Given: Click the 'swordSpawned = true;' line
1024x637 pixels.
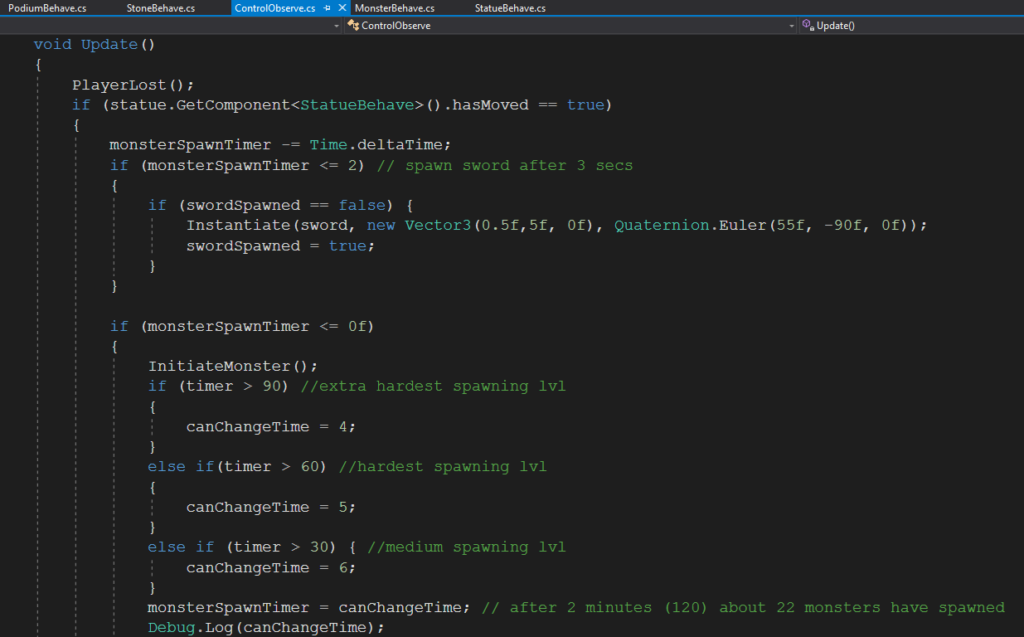Looking at the screenshot, I should 280,246.
